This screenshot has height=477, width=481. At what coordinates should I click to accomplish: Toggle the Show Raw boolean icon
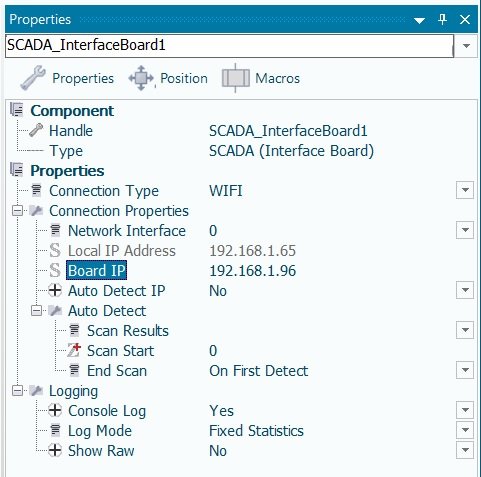pyautogui.click(x=55, y=450)
